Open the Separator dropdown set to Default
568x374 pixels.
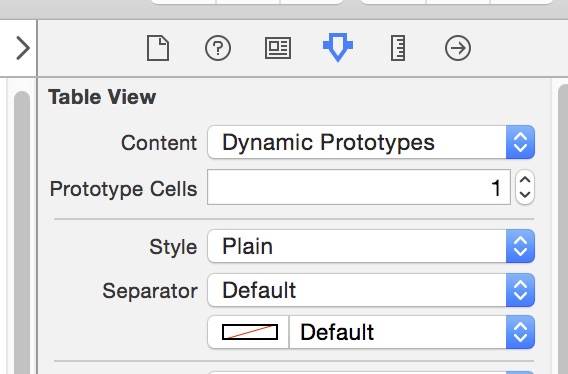[371, 290]
